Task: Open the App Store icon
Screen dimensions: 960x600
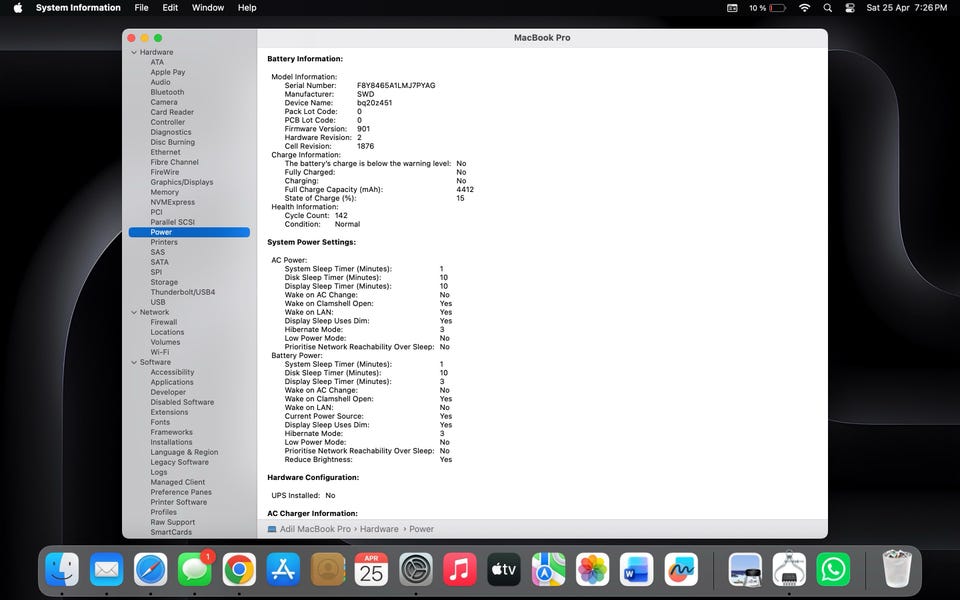Action: pos(283,569)
